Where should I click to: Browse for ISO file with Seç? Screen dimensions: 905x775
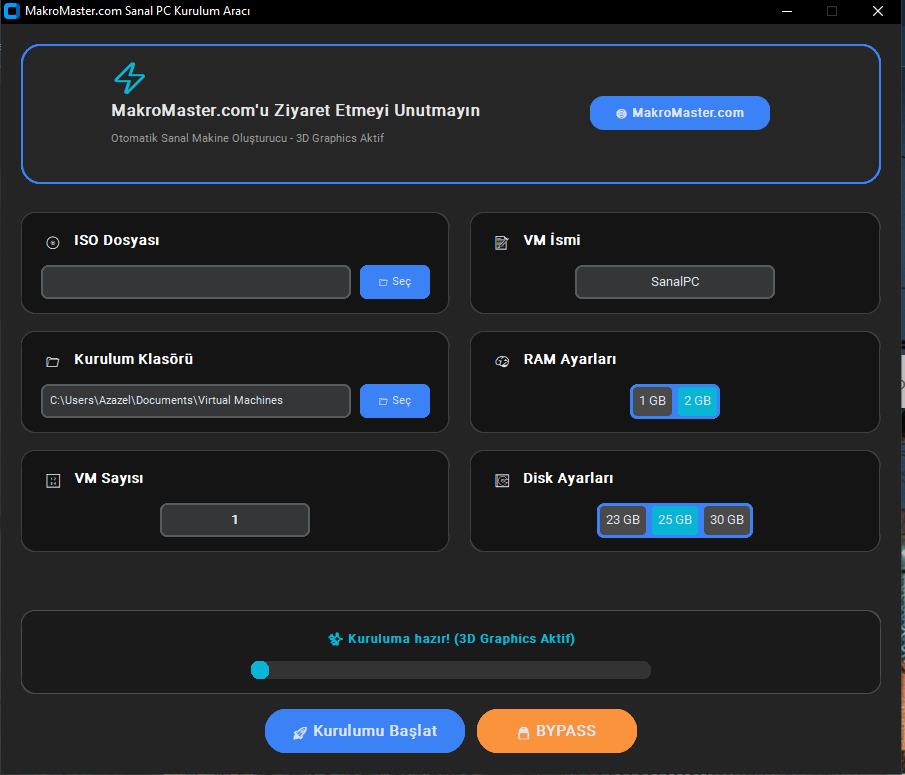coord(395,282)
